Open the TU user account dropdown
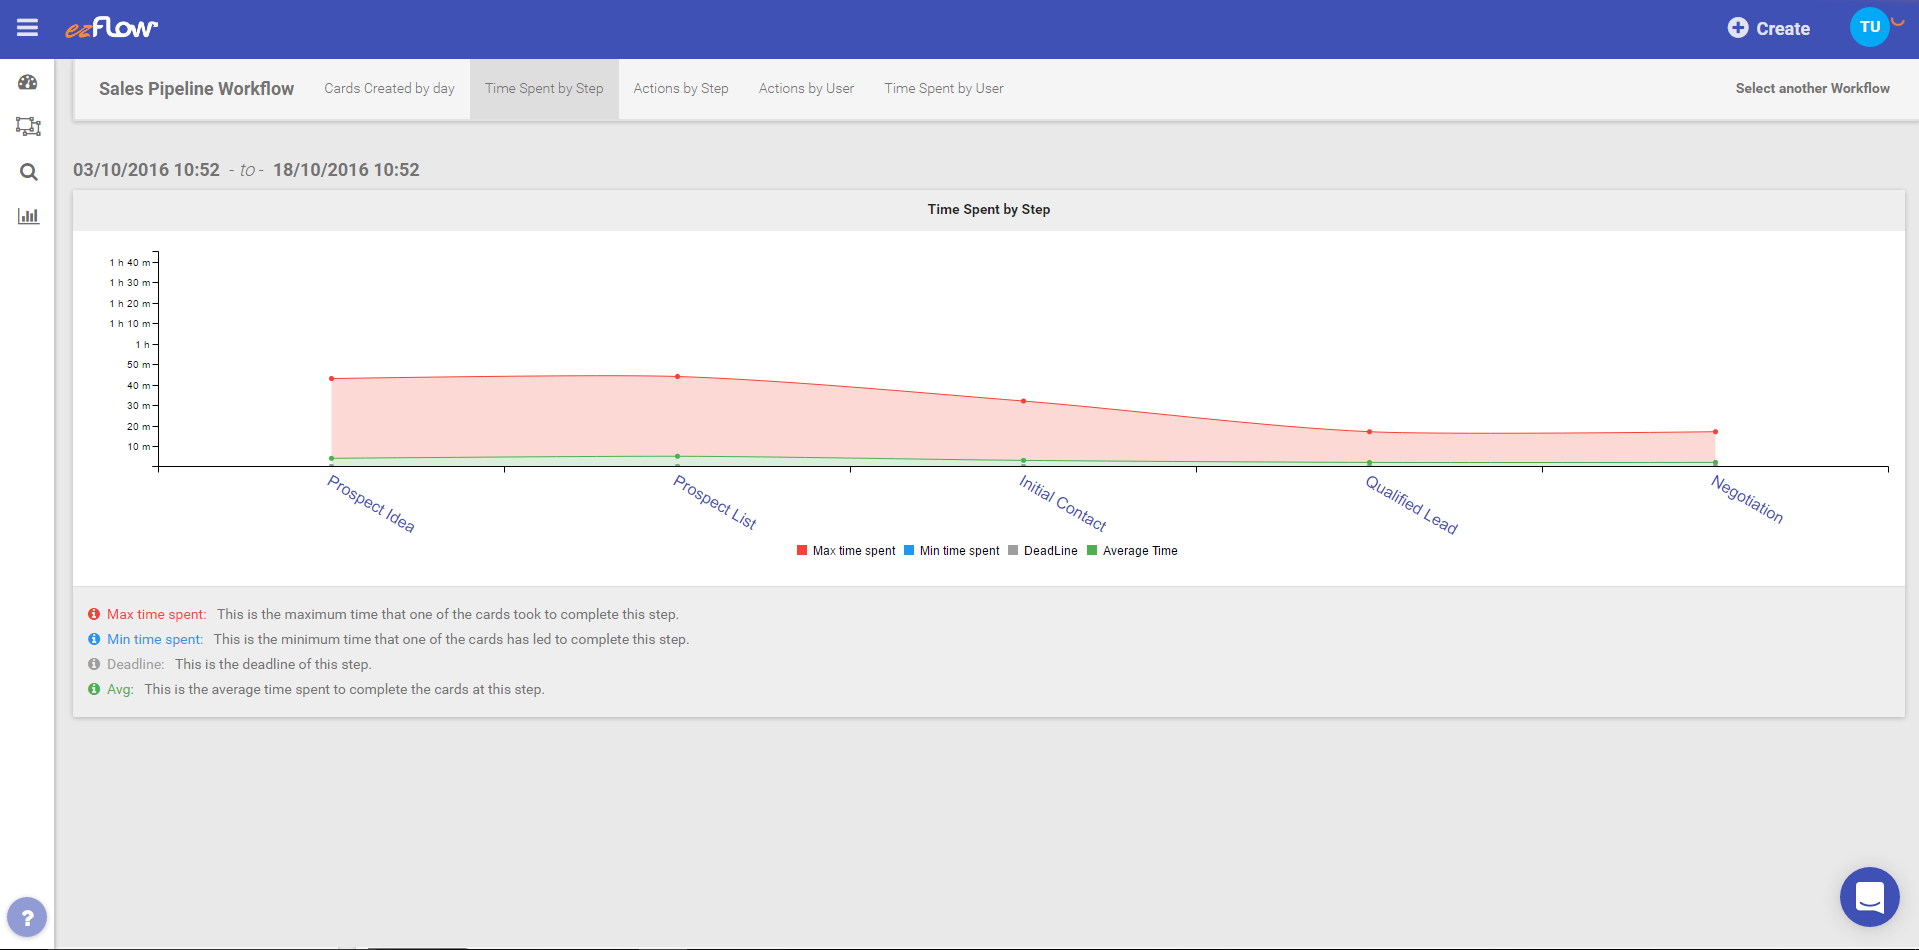Image resolution: width=1919 pixels, height=950 pixels. click(1869, 27)
